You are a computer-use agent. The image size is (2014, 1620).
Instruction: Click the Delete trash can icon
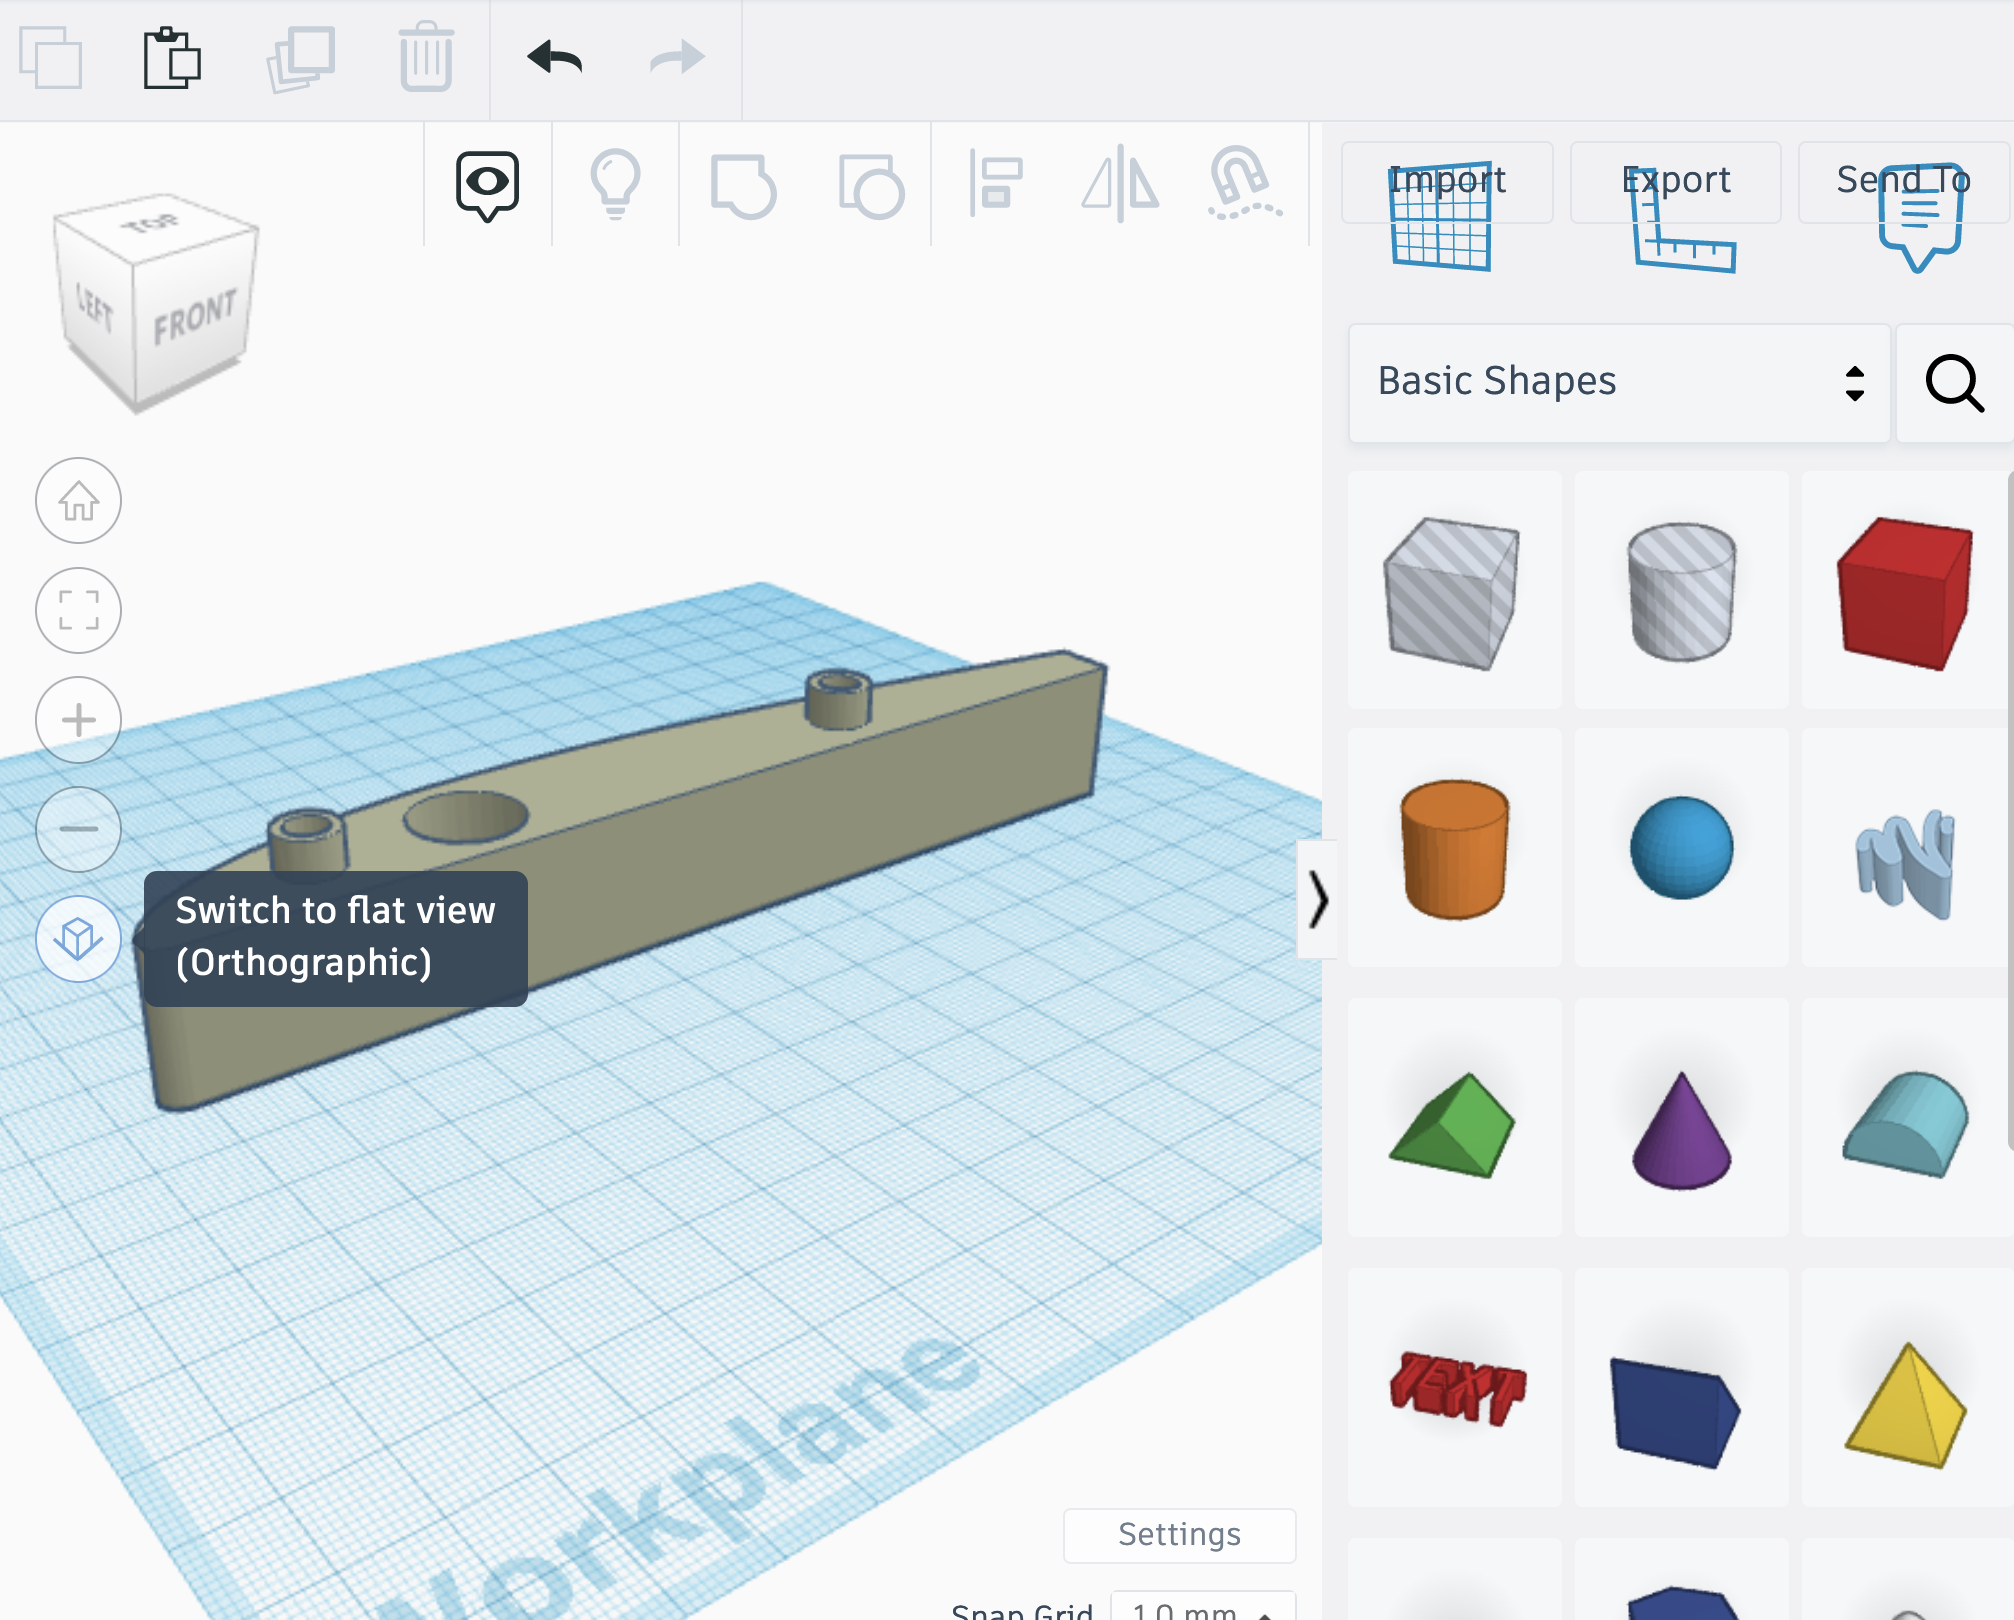click(x=427, y=57)
